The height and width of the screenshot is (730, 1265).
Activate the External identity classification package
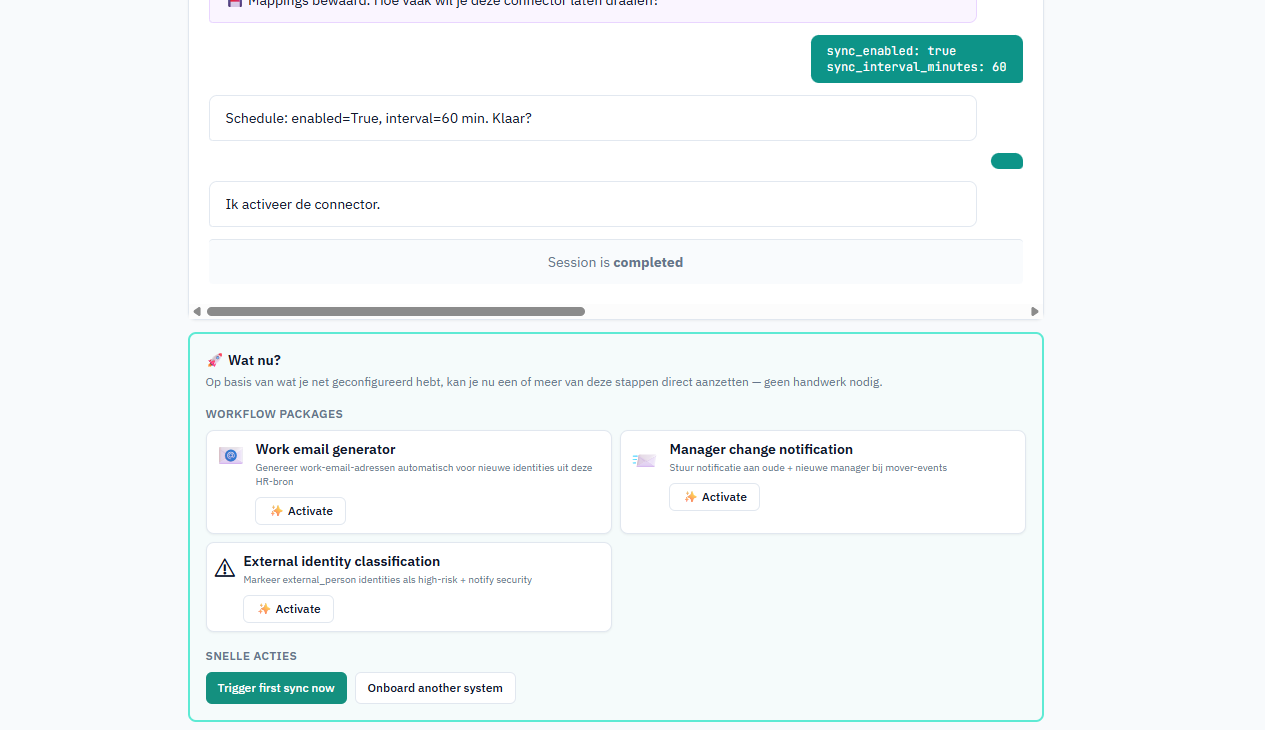(x=288, y=609)
